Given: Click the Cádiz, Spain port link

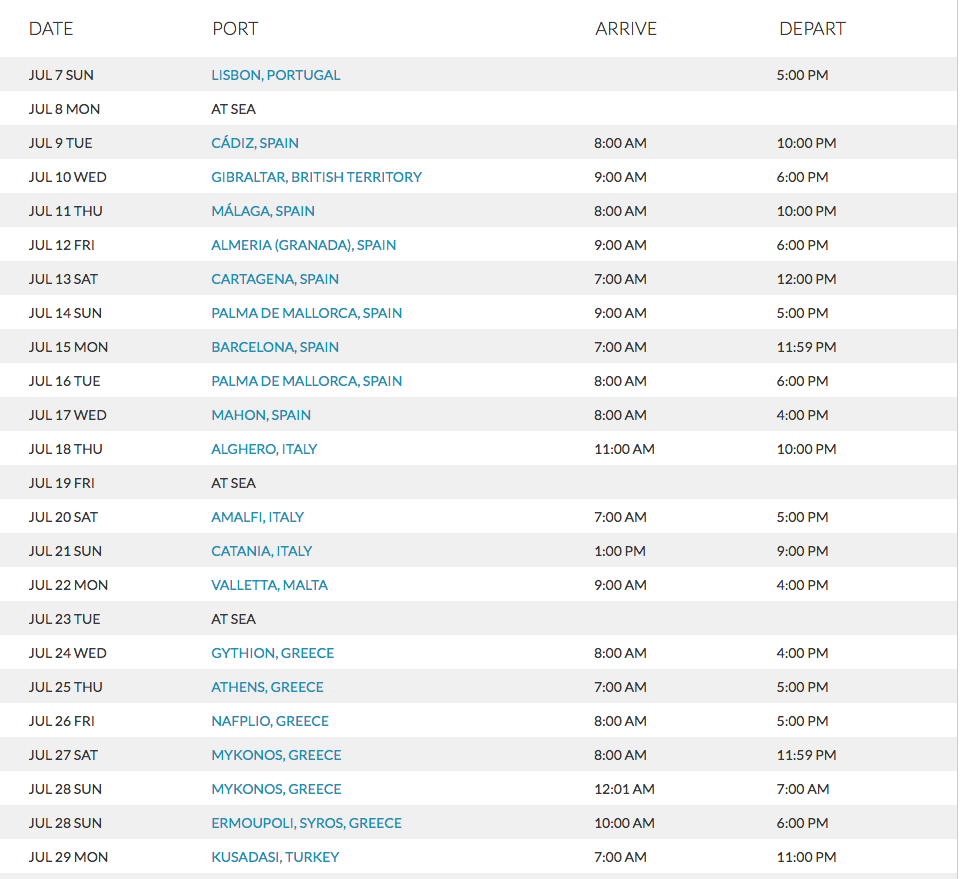Looking at the screenshot, I should tap(254, 143).
